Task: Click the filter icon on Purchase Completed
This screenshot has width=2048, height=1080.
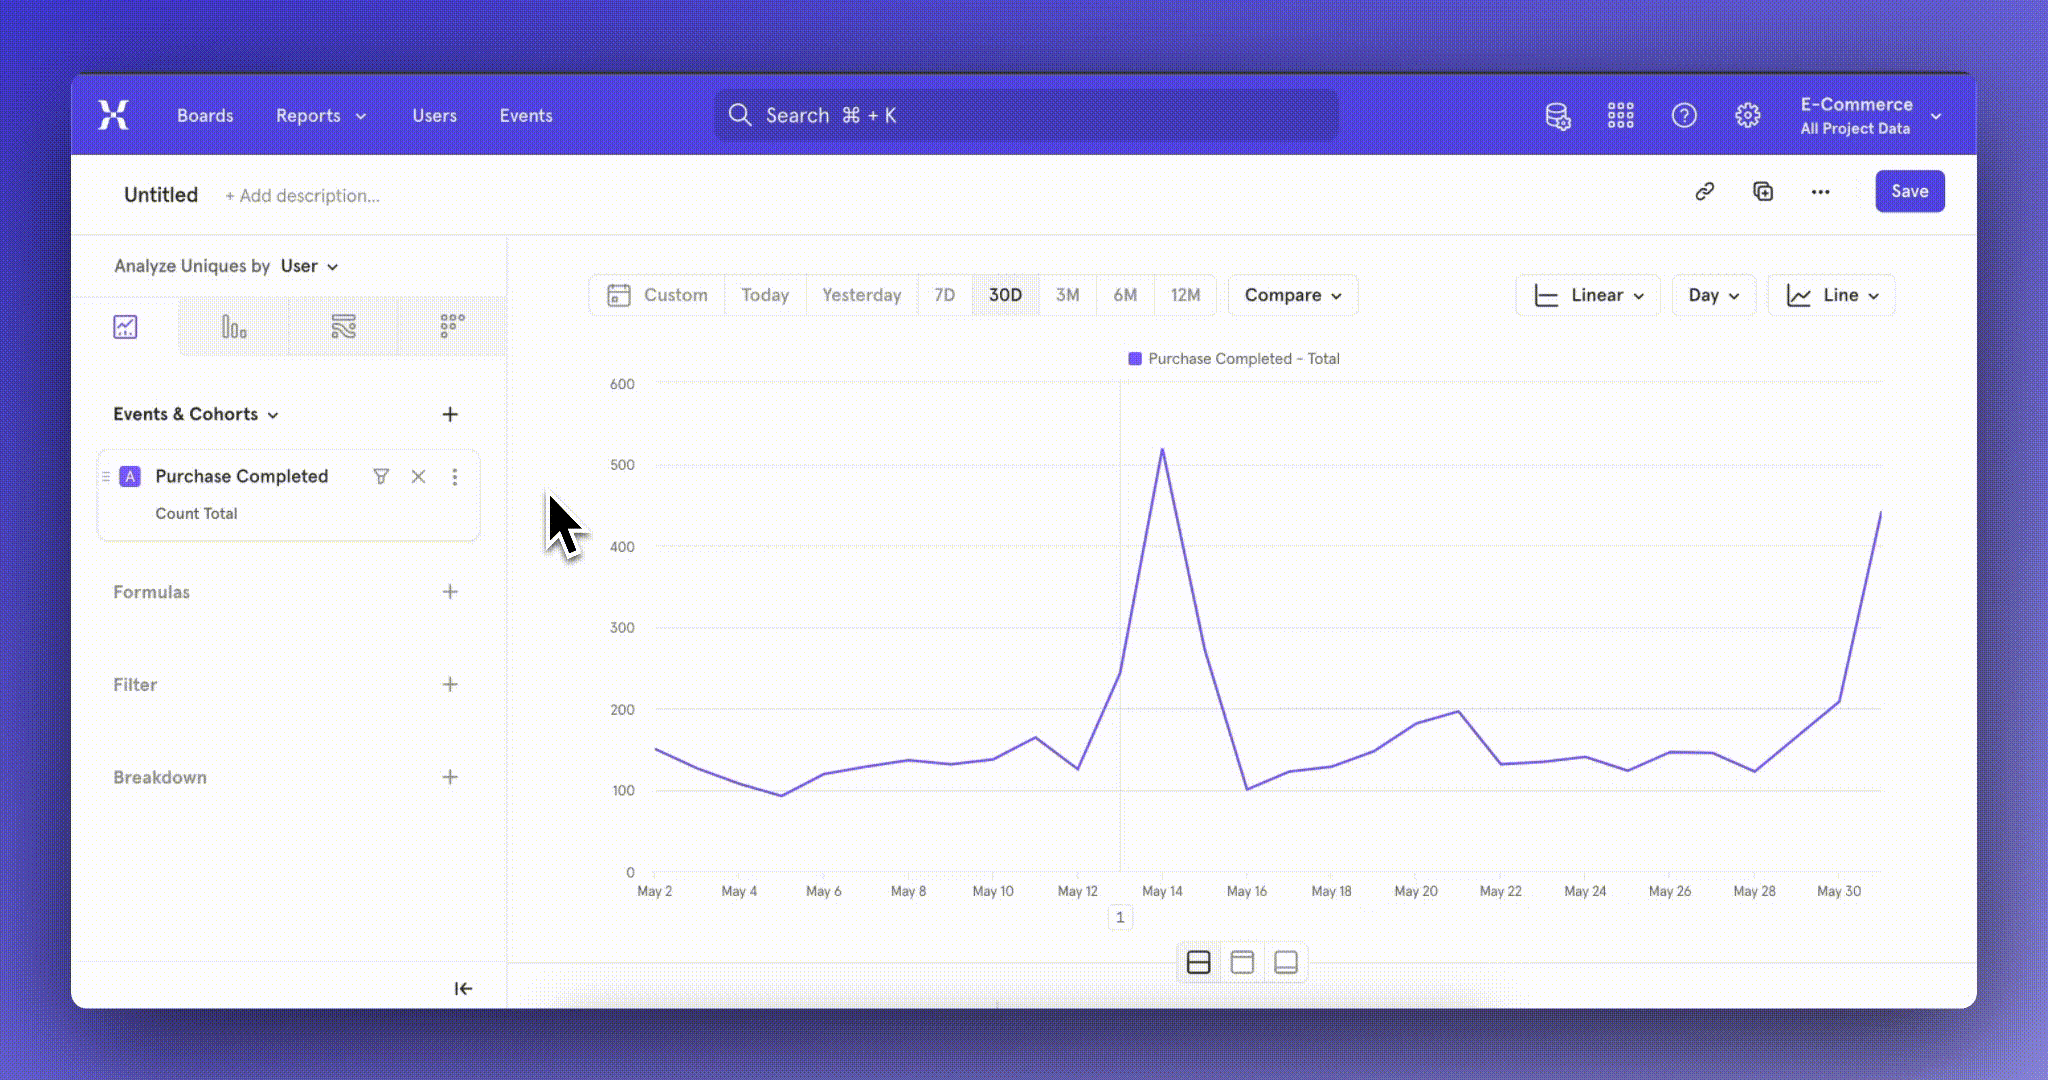Action: coord(381,476)
